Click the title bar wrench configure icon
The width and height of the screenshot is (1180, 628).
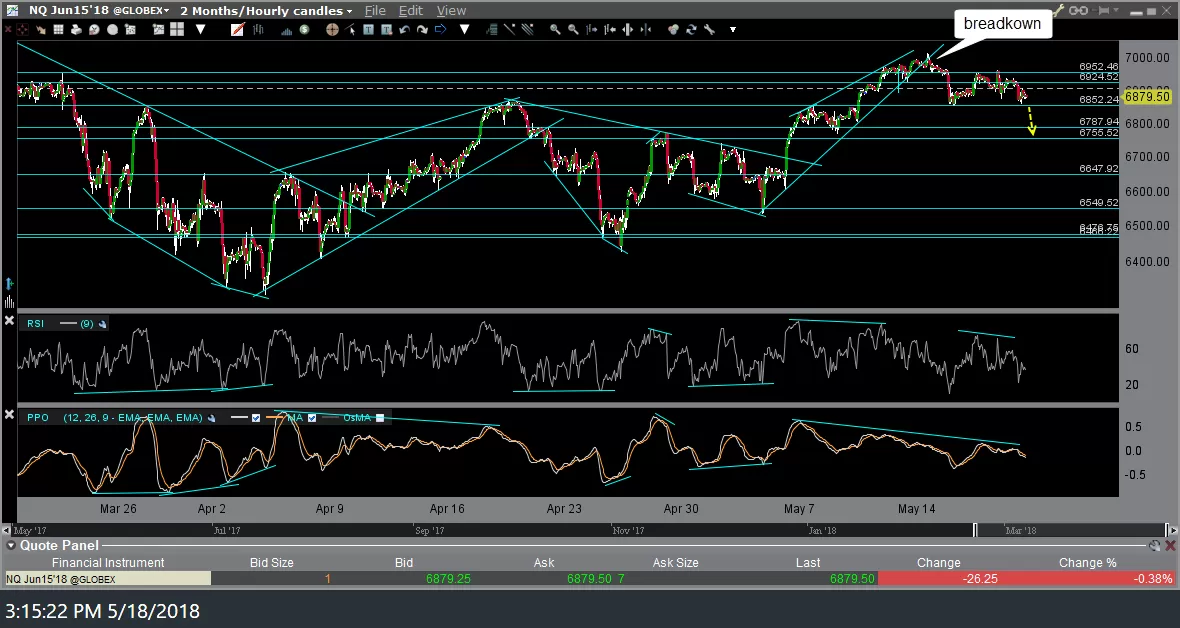pos(1058,11)
